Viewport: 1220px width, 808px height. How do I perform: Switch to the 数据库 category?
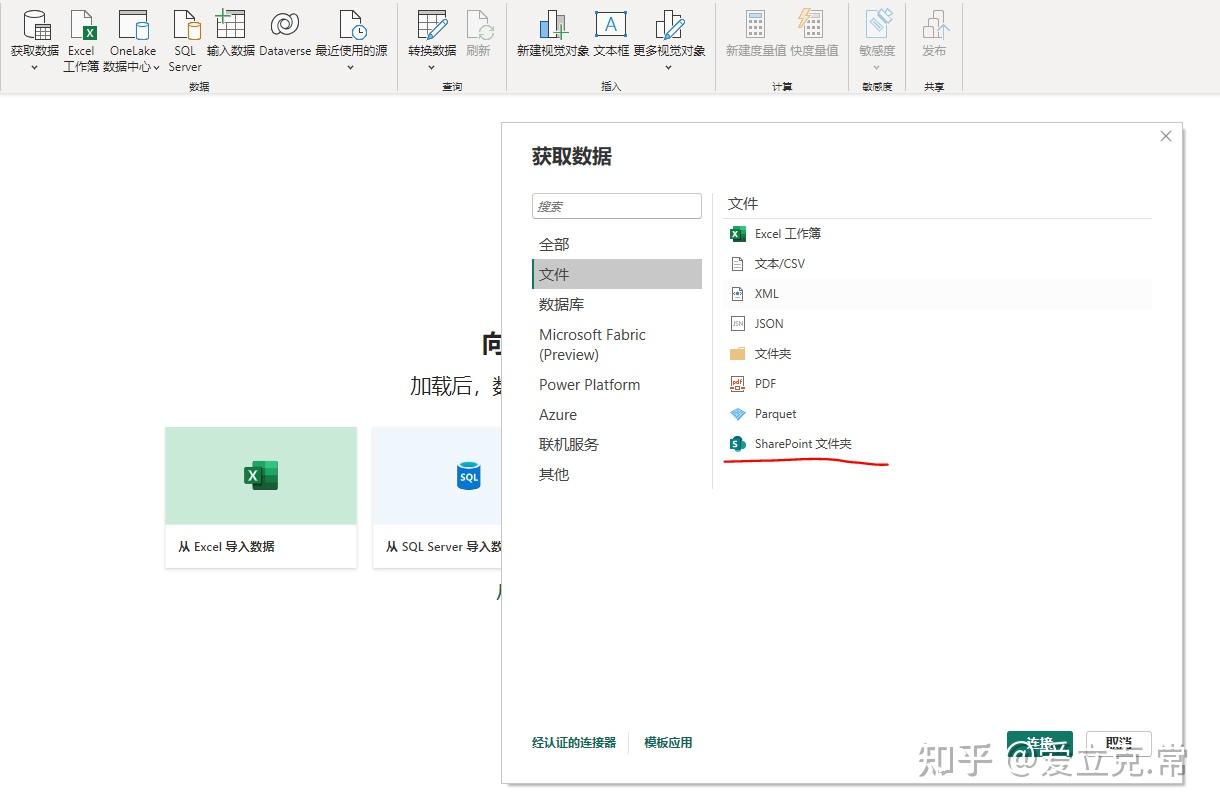point(561,304)
